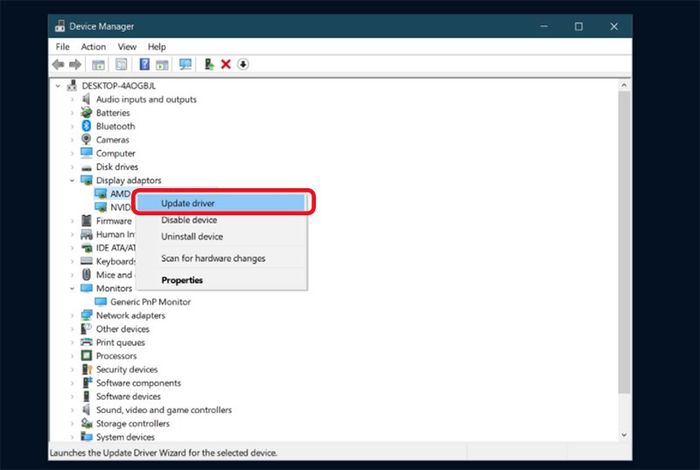Click the Network adapters icon
Viewport: 700px width, 470px height.
click(86, 315)
